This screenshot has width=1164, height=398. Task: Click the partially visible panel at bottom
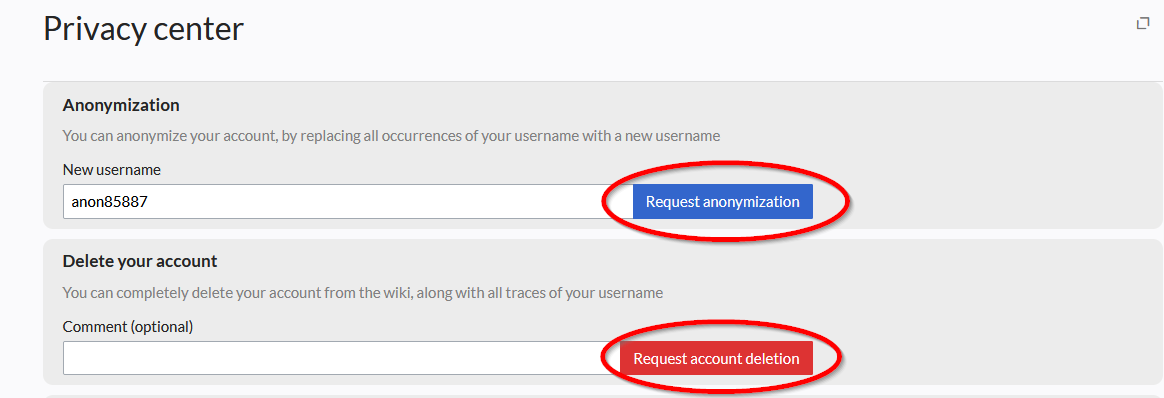coord(603,397)
